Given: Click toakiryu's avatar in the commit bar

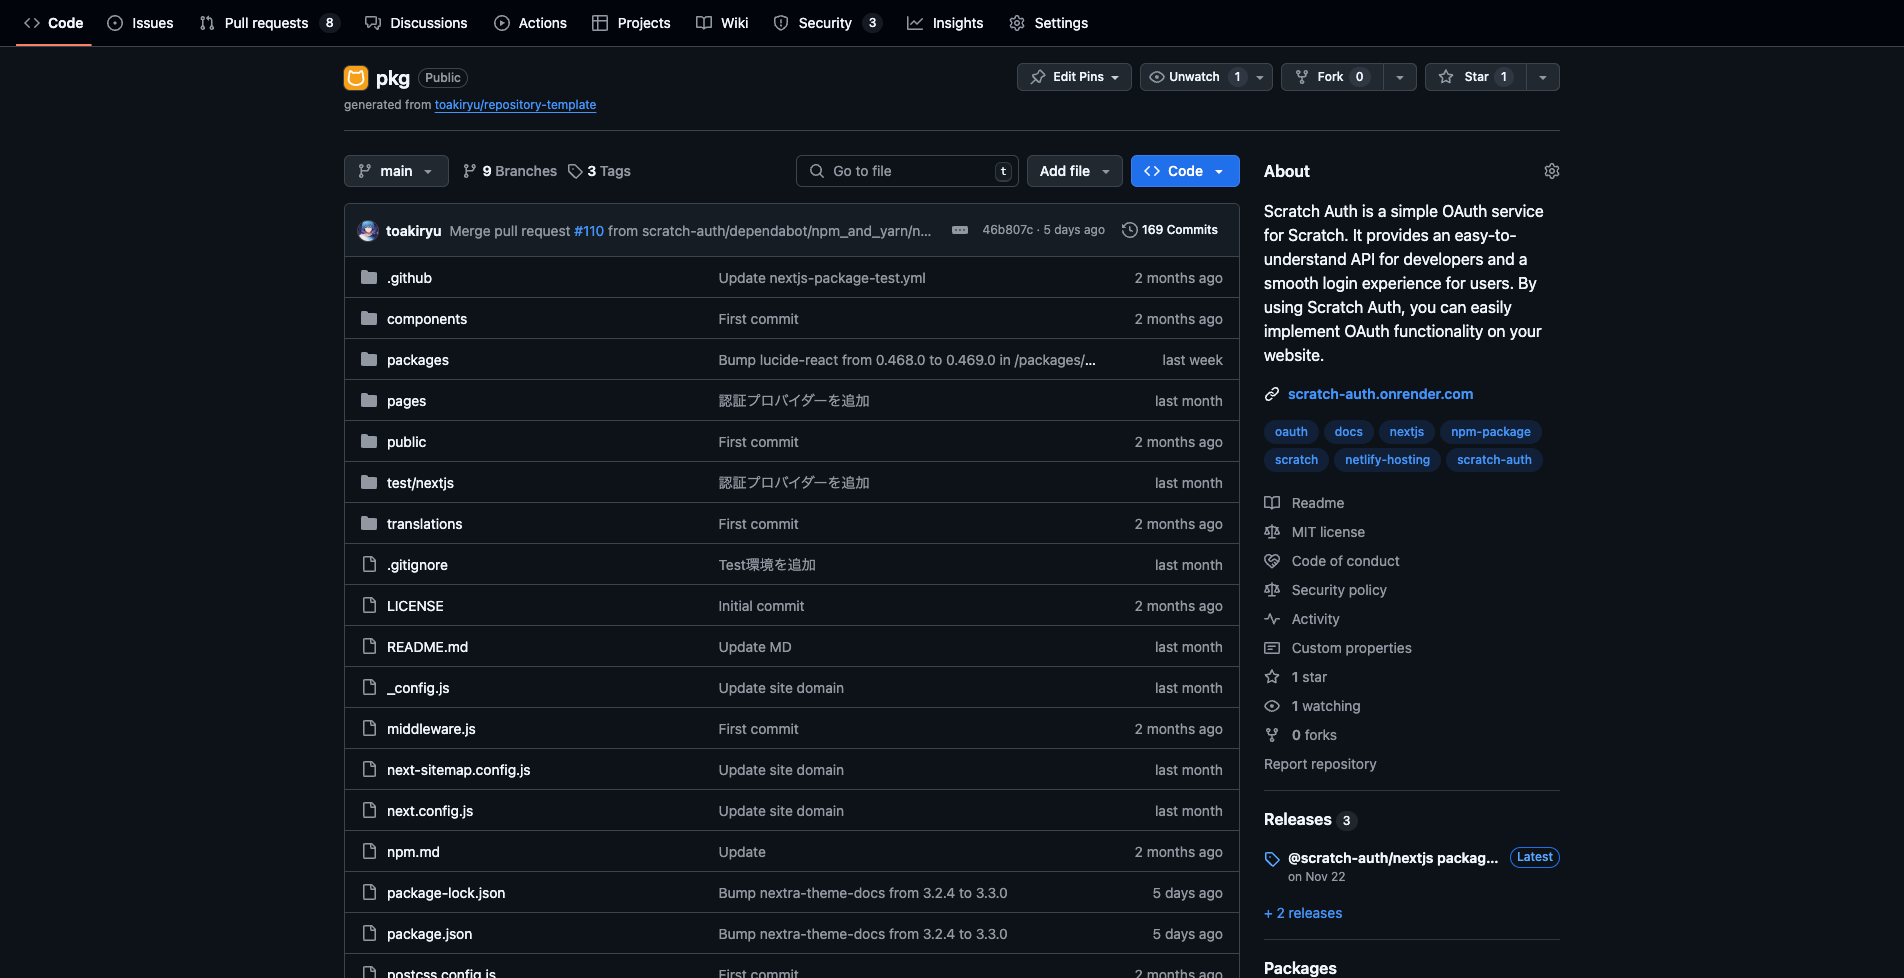Looking at the screenshot, I should [x=368, y=230].
